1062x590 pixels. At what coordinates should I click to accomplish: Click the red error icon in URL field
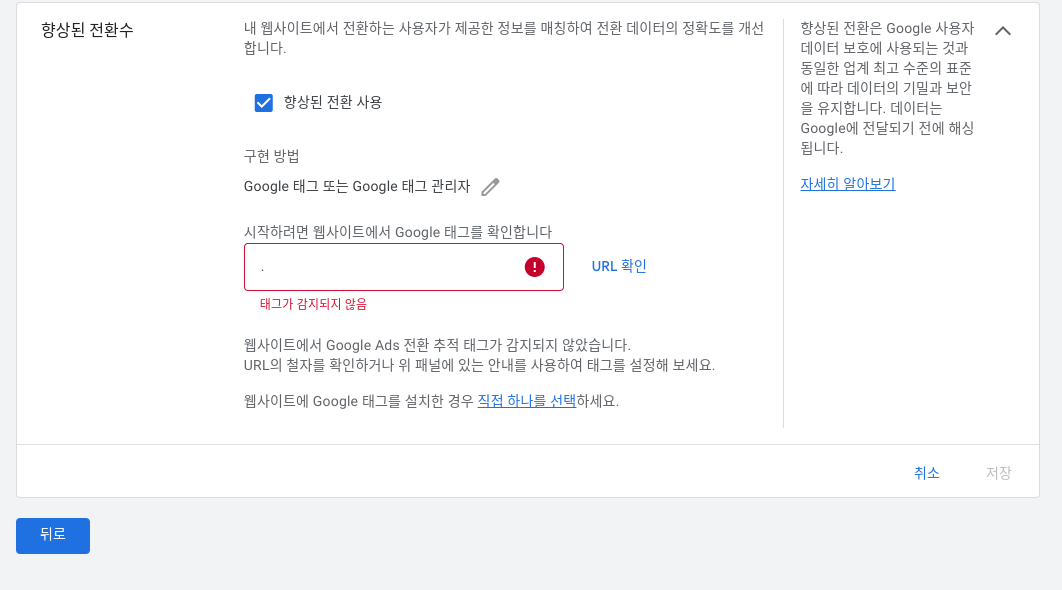pos(534,267)
